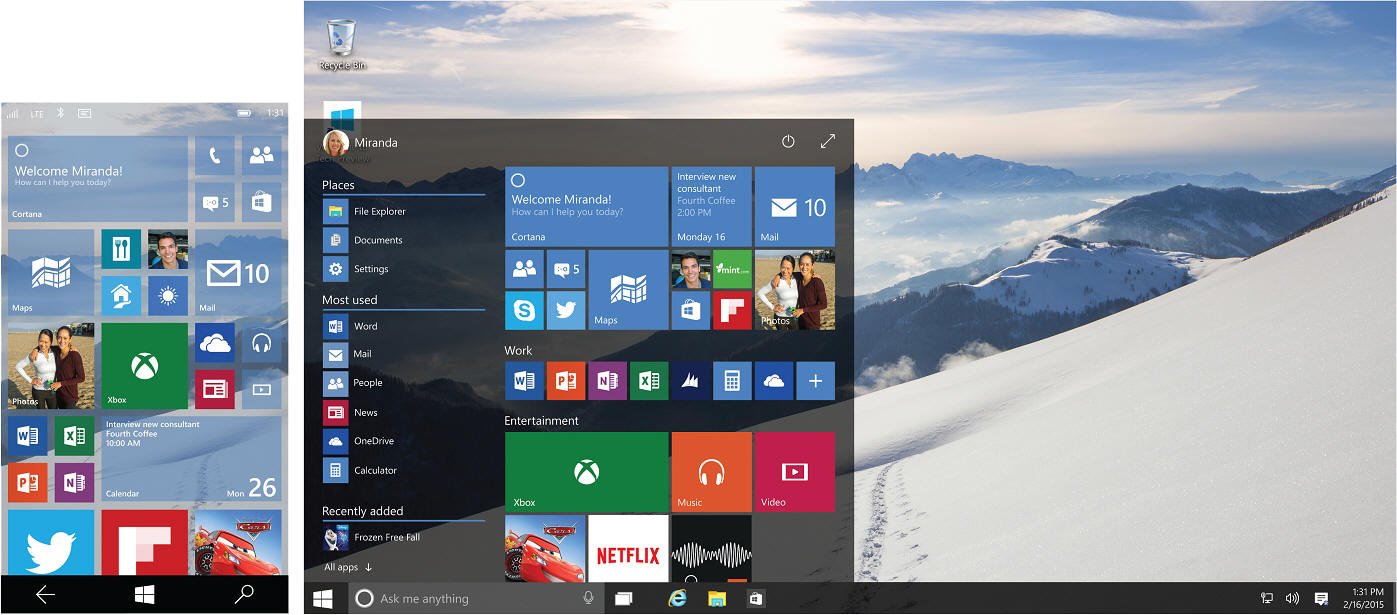The image size is (1397, 615).
Task: Open the Excel tile under Work
Action: [648, 381]
